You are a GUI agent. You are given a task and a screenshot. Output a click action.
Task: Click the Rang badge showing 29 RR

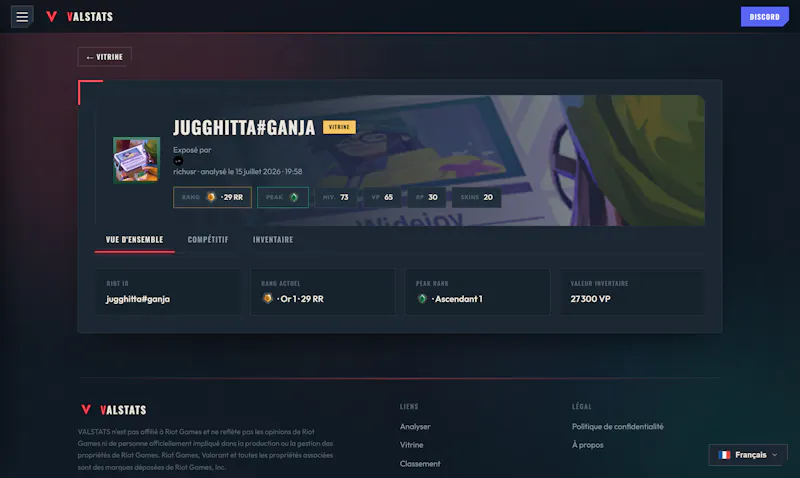point(212,197)
